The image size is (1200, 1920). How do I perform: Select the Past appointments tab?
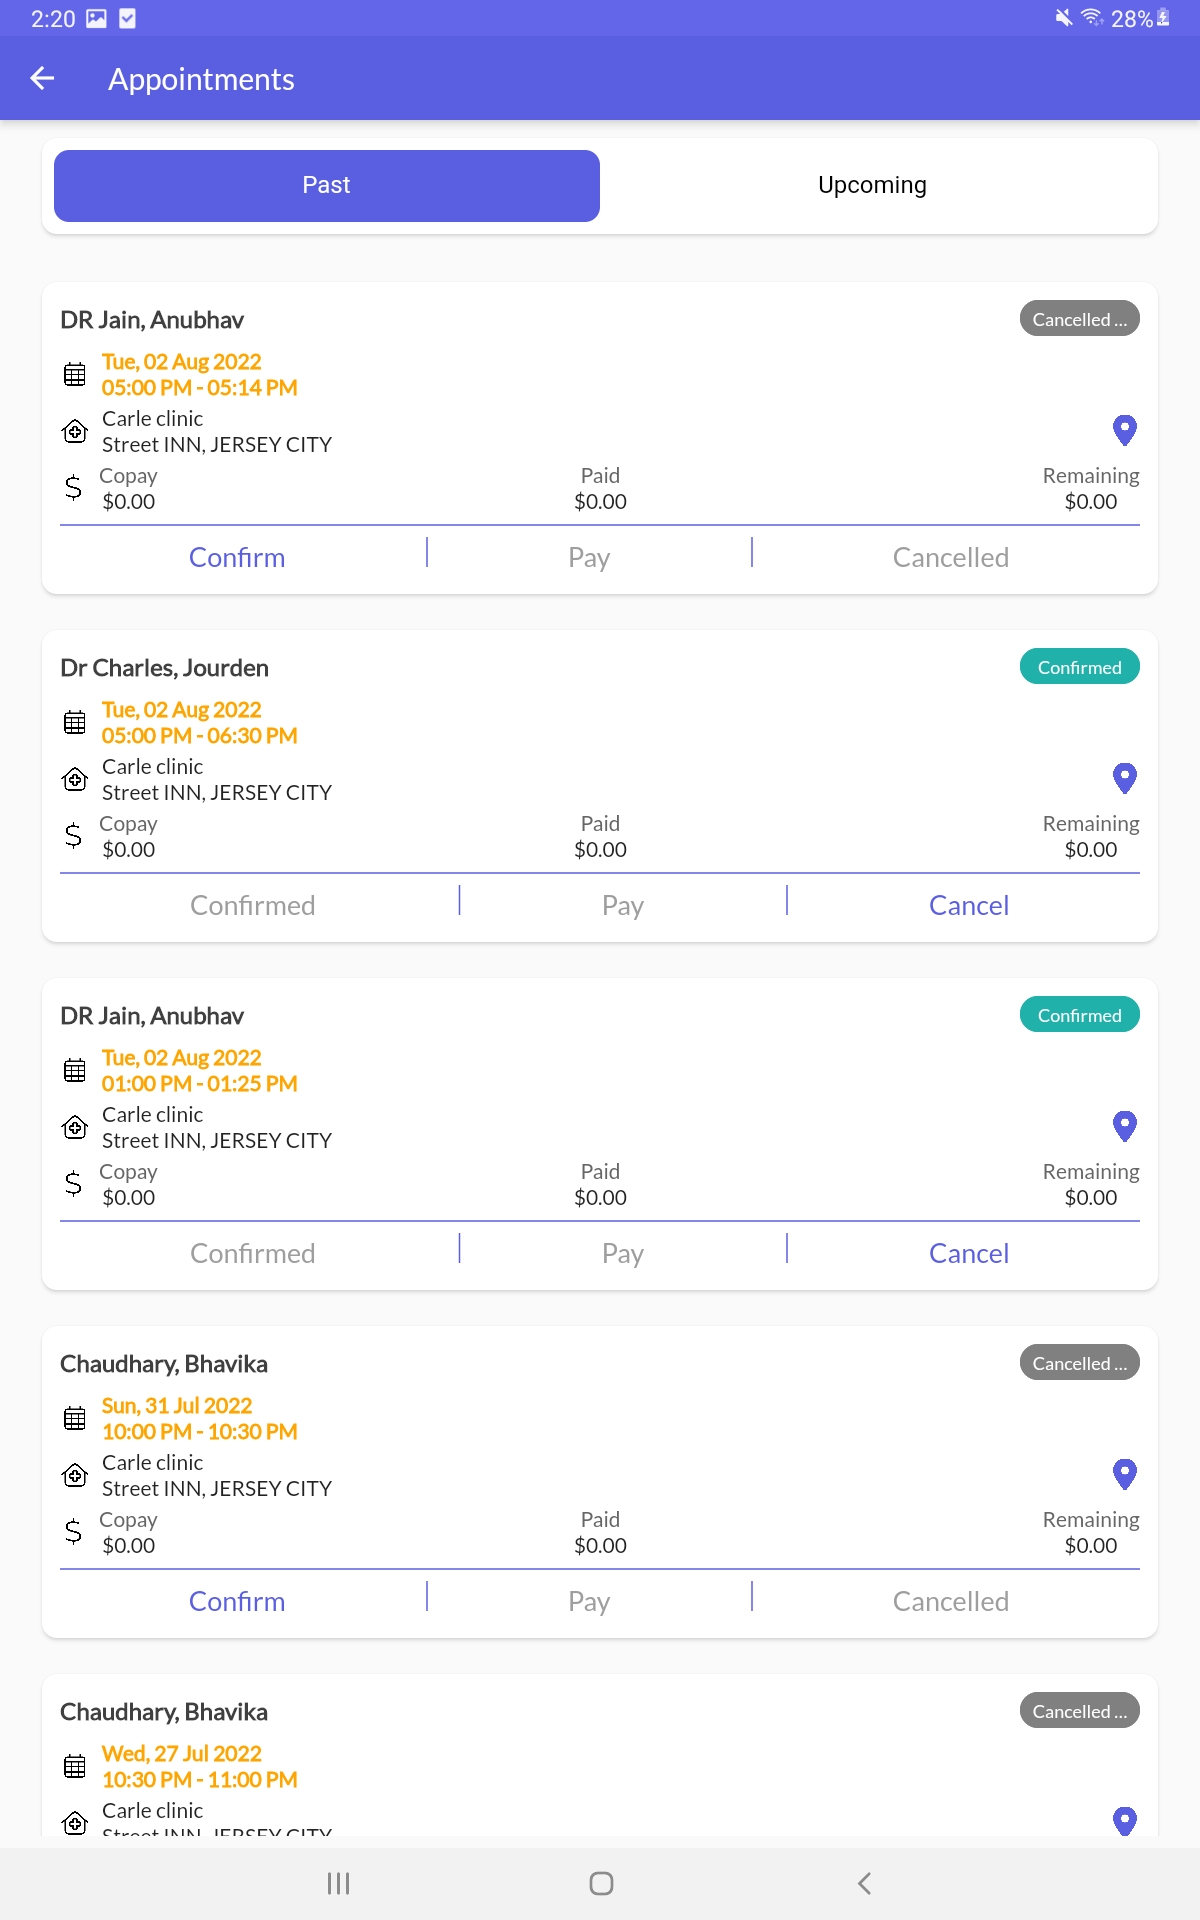click(327, 185)
